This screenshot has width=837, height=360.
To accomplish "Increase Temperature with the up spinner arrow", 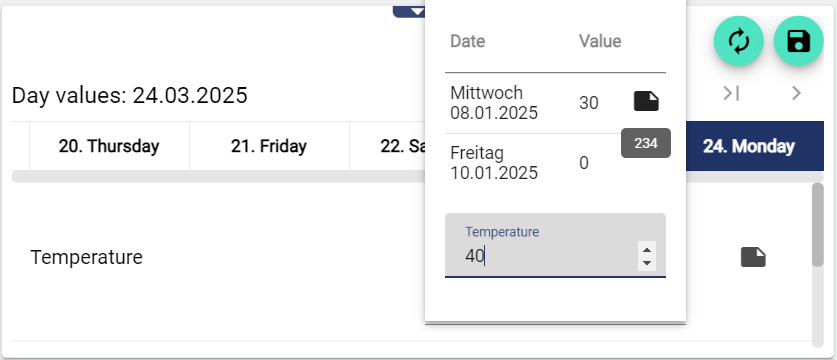I will coord(647,250).
